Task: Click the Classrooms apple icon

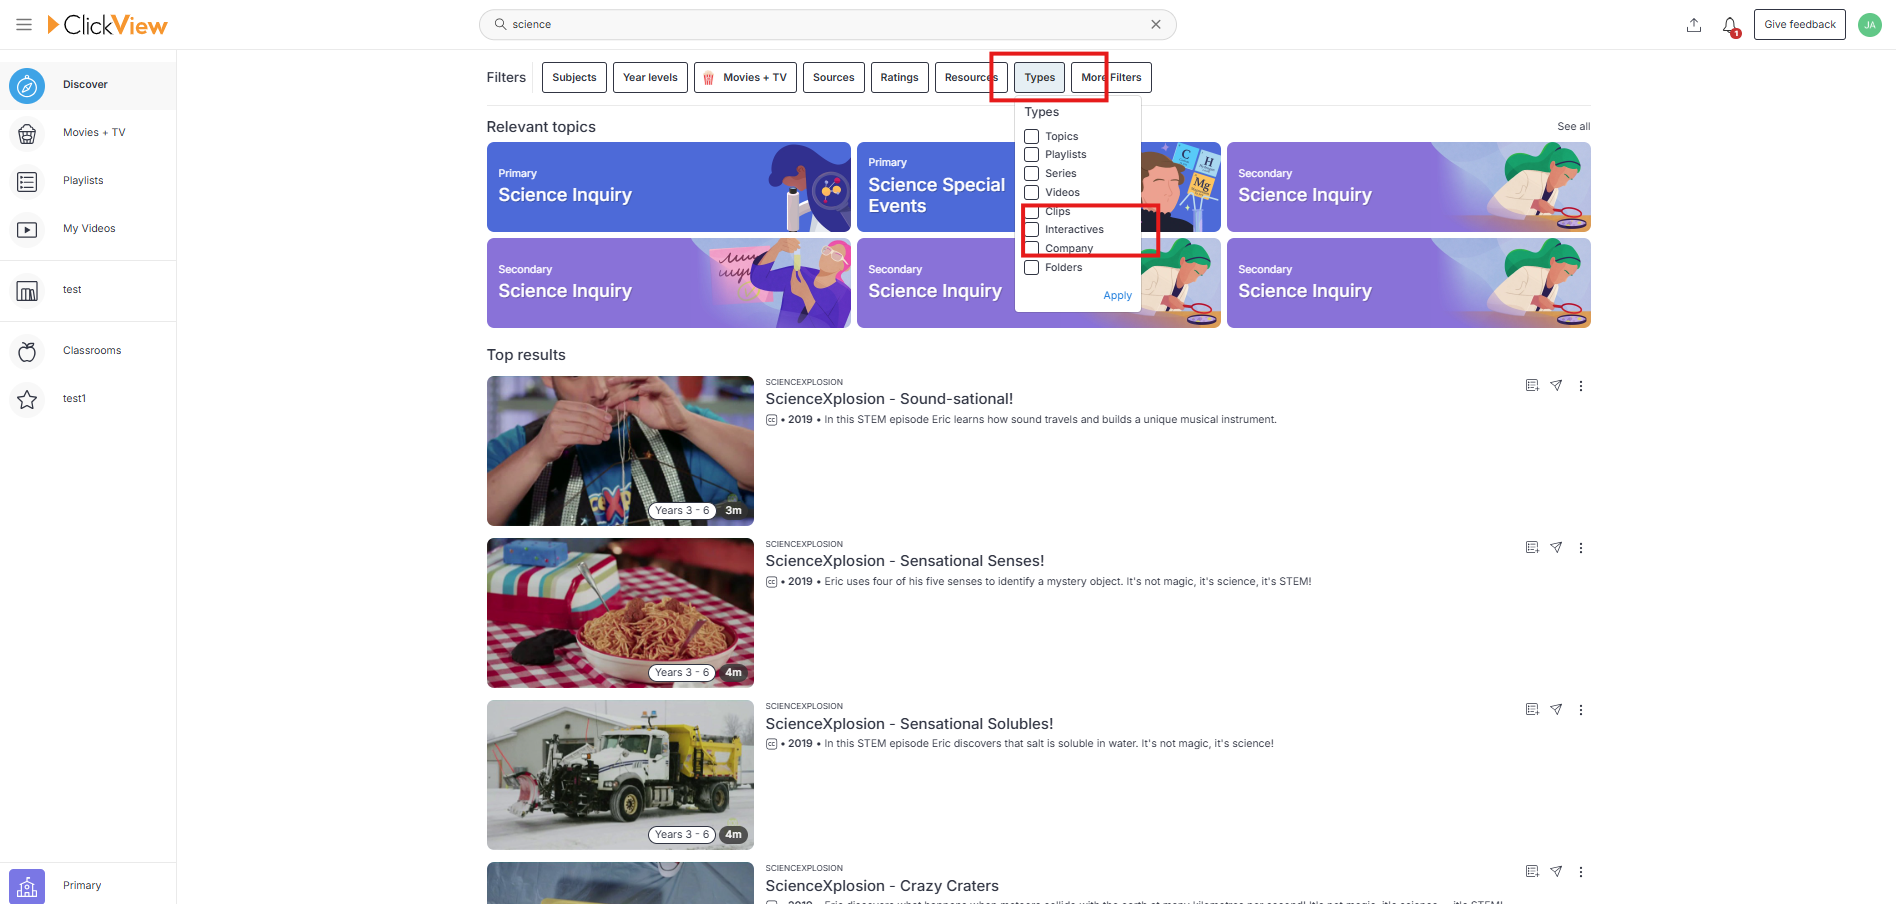Action: tap(27, 351)
